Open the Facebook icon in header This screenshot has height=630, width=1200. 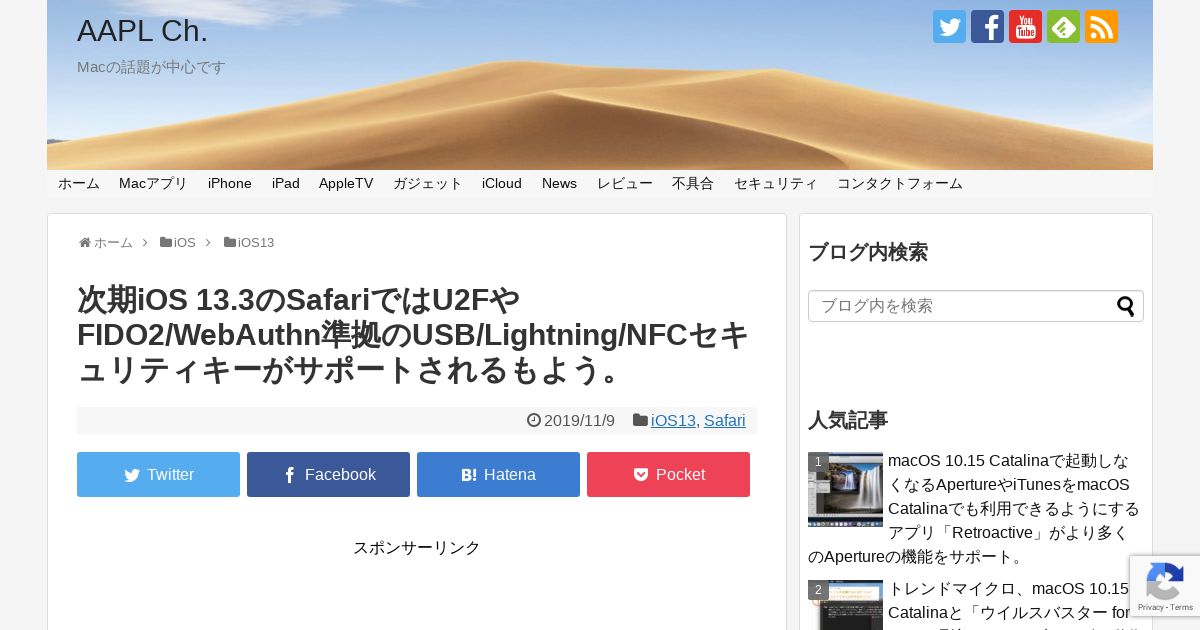click(987, 27)
